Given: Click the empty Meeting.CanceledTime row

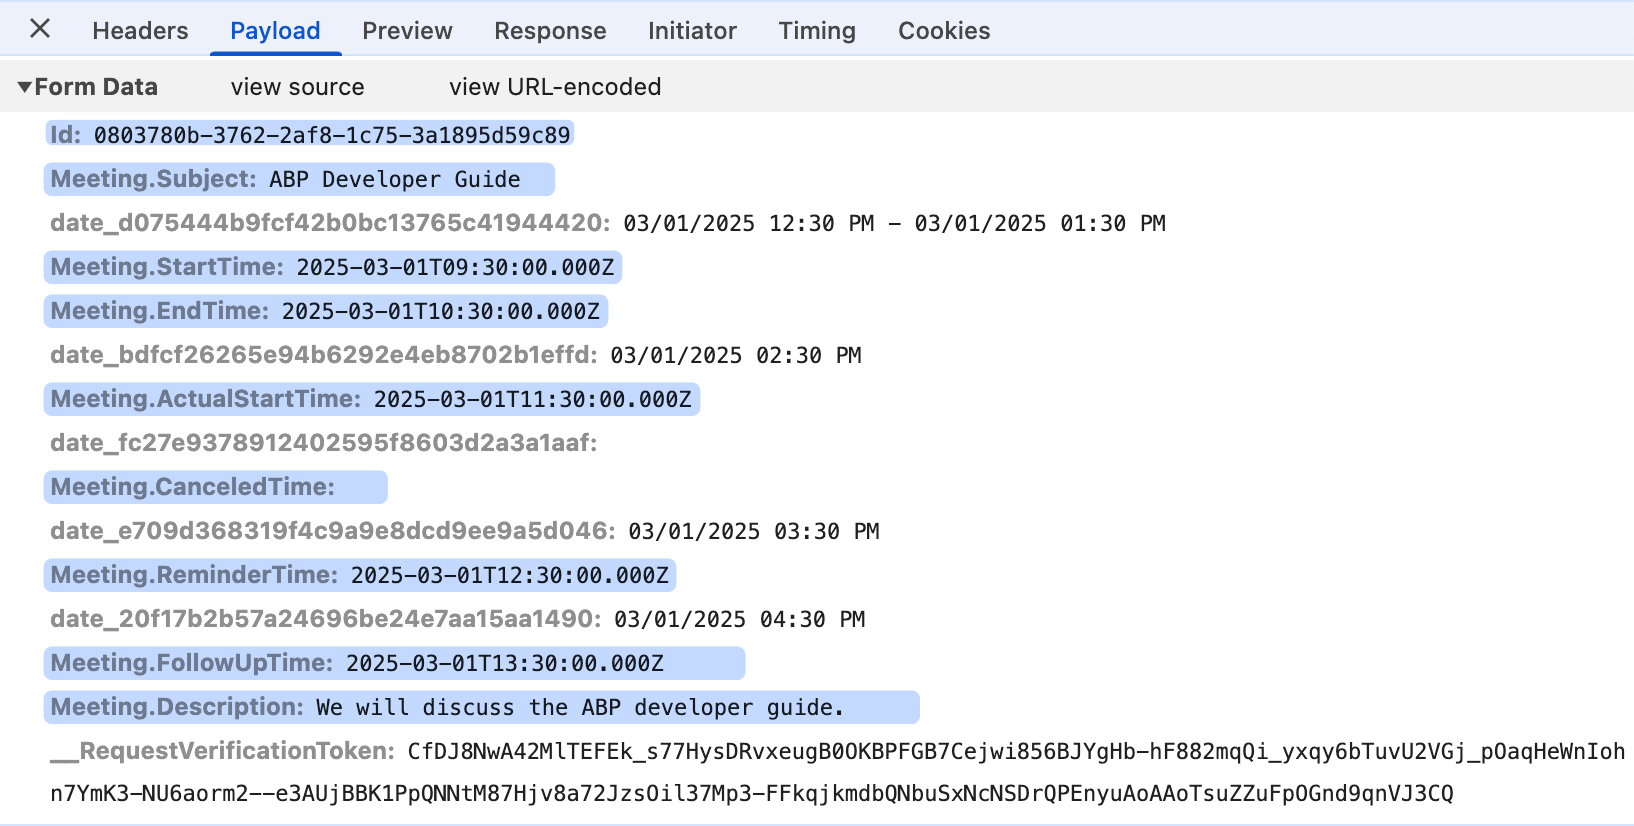Looking at the screenshot, I should pos(215,487).
